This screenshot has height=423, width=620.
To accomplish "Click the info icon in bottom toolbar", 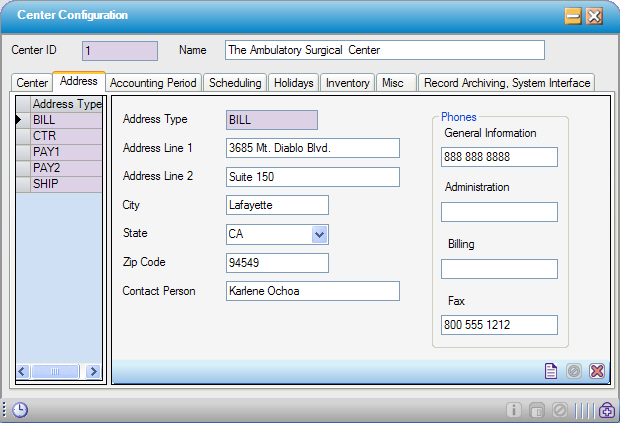I will [514, 410].
